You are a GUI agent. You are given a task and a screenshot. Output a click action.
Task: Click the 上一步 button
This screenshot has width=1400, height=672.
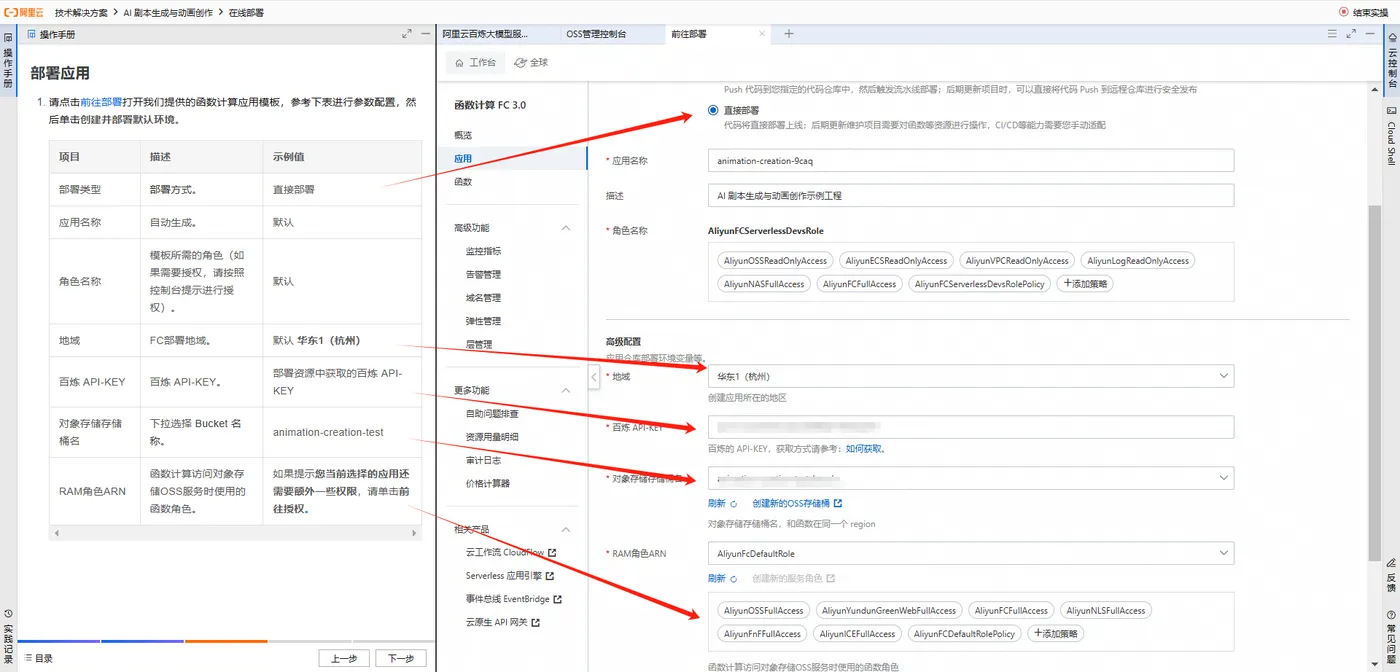344,658
